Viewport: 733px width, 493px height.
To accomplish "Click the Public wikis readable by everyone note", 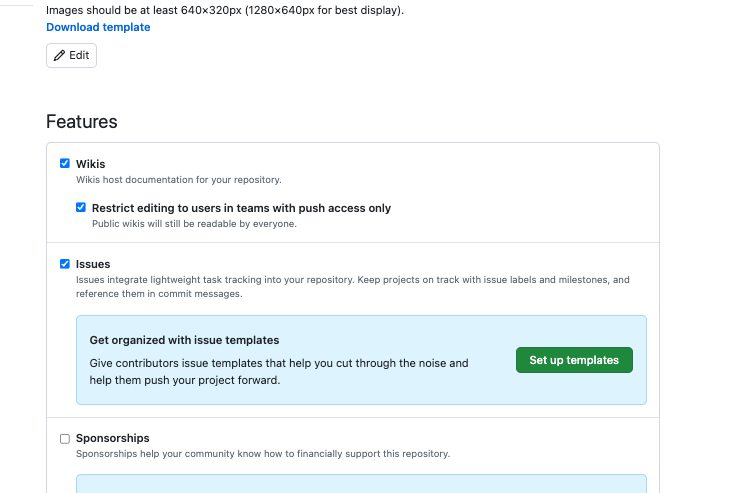I will coord(194,224).
